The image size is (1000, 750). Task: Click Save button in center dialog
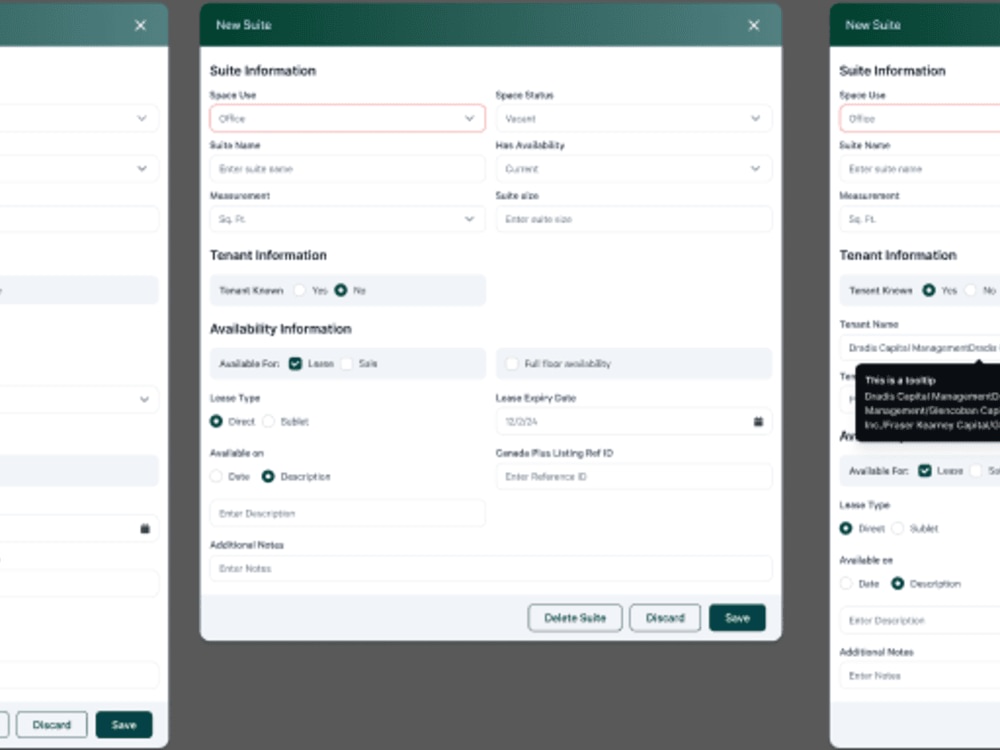click(737, 618)
